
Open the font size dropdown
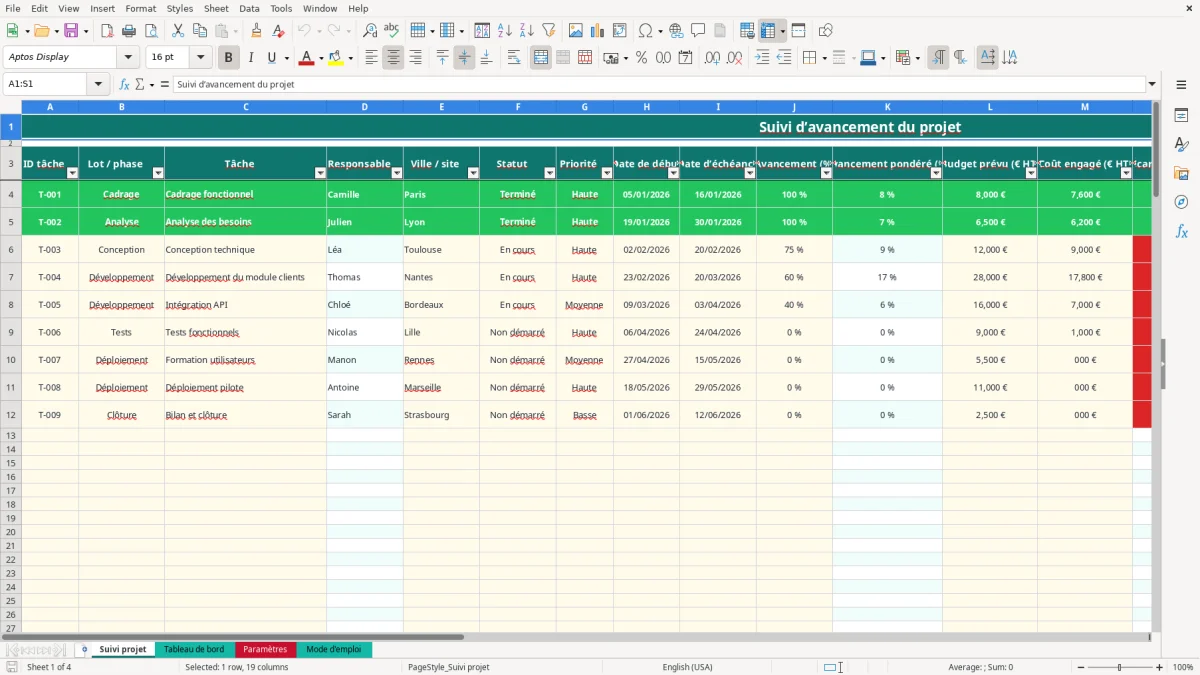click(x=200, y=57)
